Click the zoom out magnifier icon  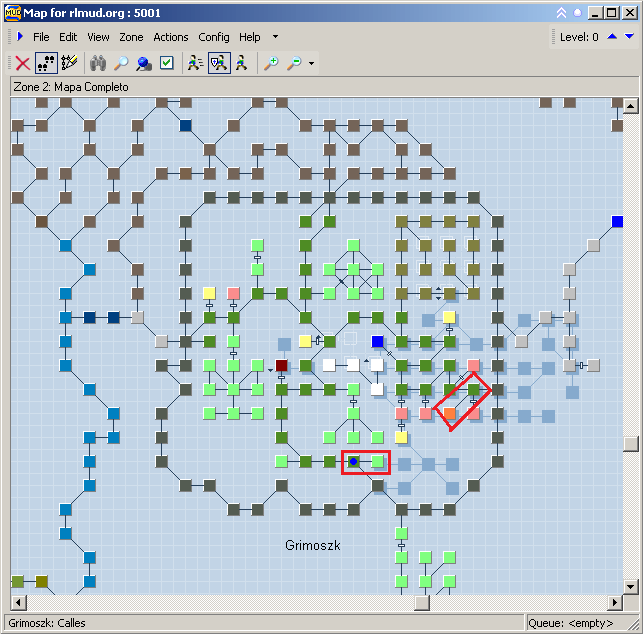pyautogui.click(x=294, y=63)
